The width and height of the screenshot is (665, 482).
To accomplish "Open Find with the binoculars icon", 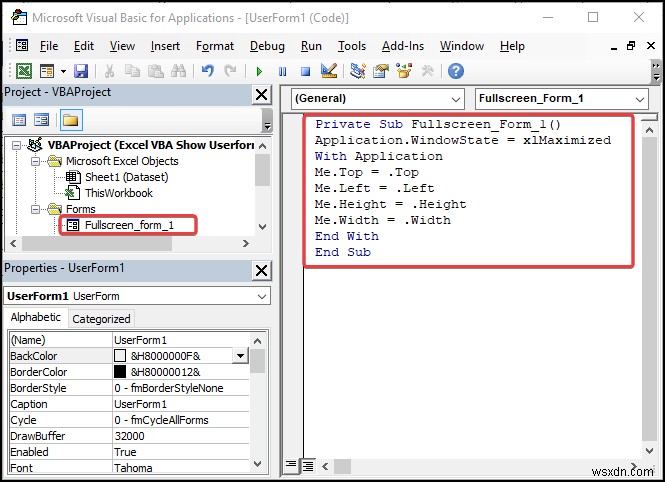I will [179, 71].
